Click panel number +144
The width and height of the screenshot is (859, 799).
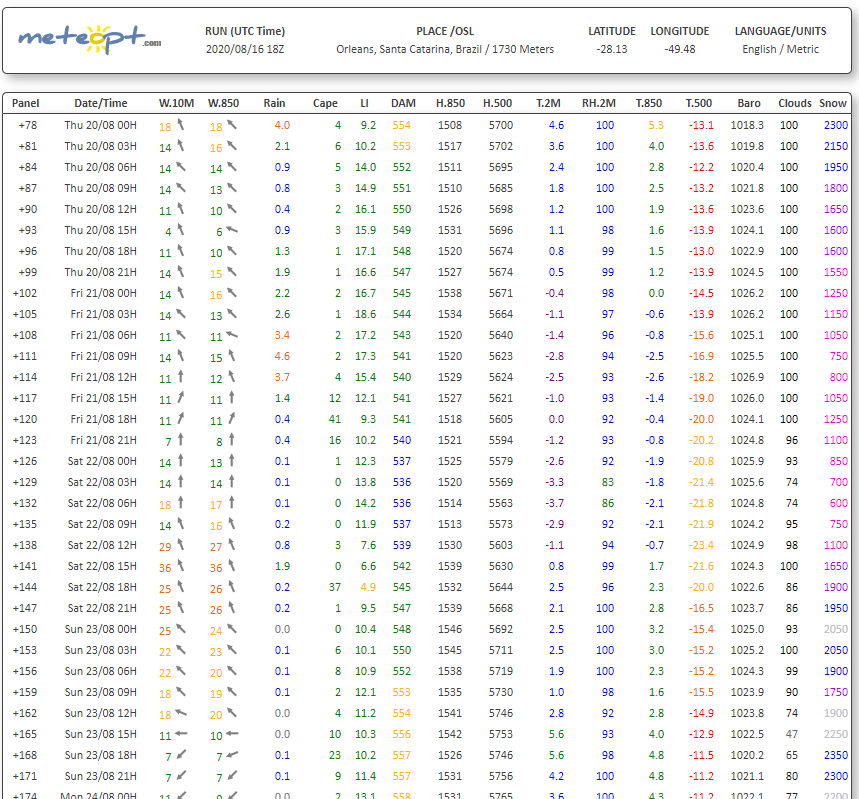pos(25,587)
